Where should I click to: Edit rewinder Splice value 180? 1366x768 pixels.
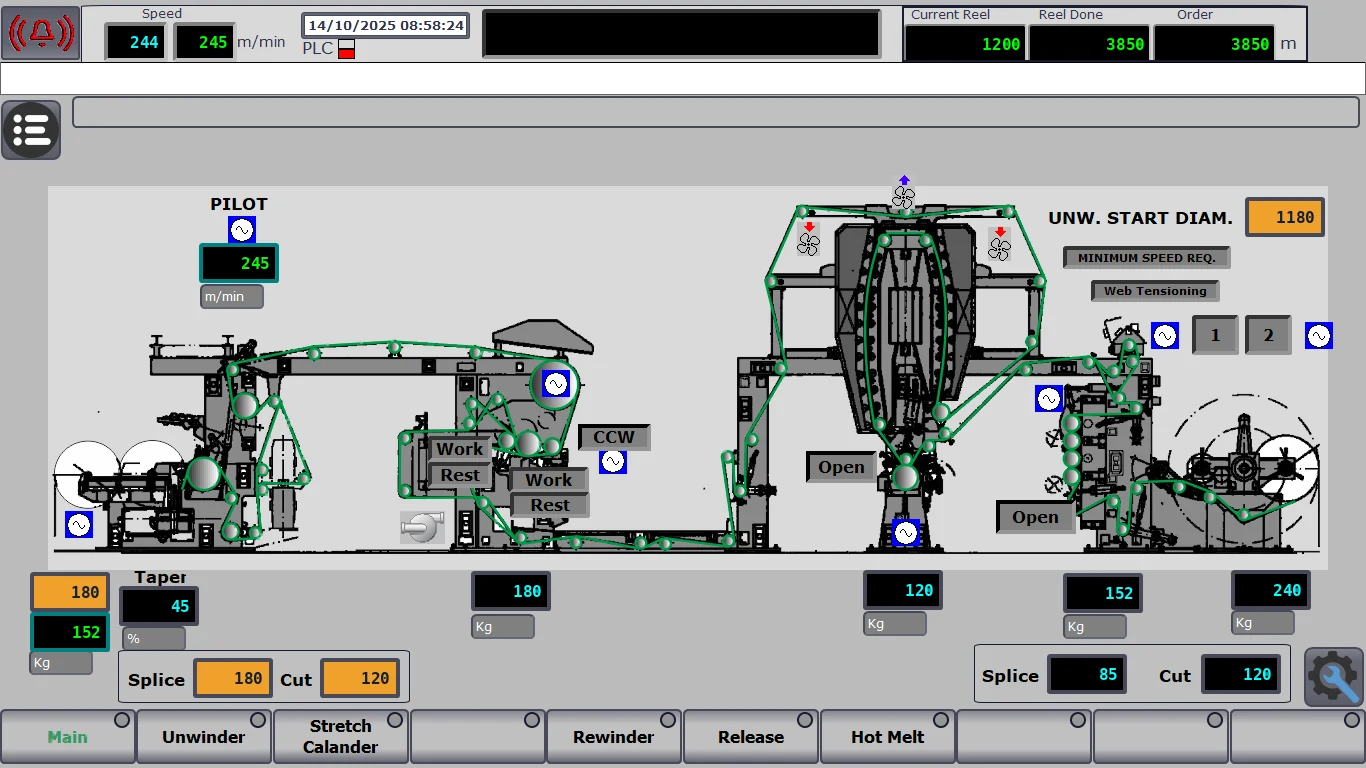232,678
